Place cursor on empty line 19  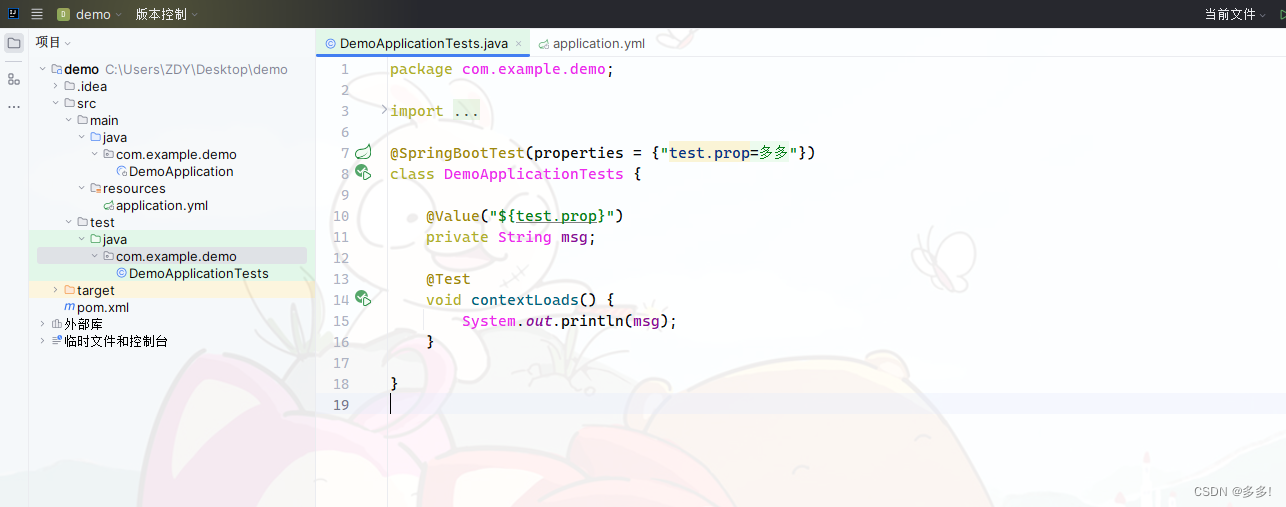[x=836, y=405]
